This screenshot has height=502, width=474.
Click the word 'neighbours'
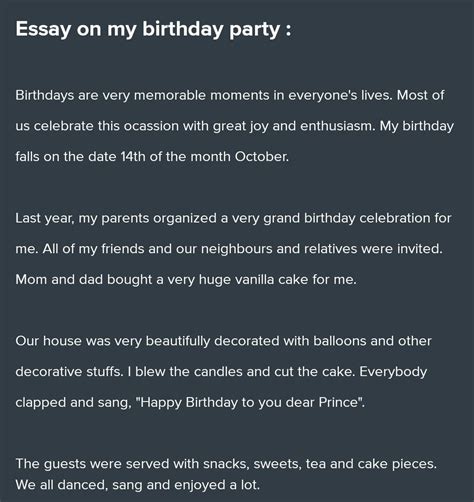click(x=237, y=249)
